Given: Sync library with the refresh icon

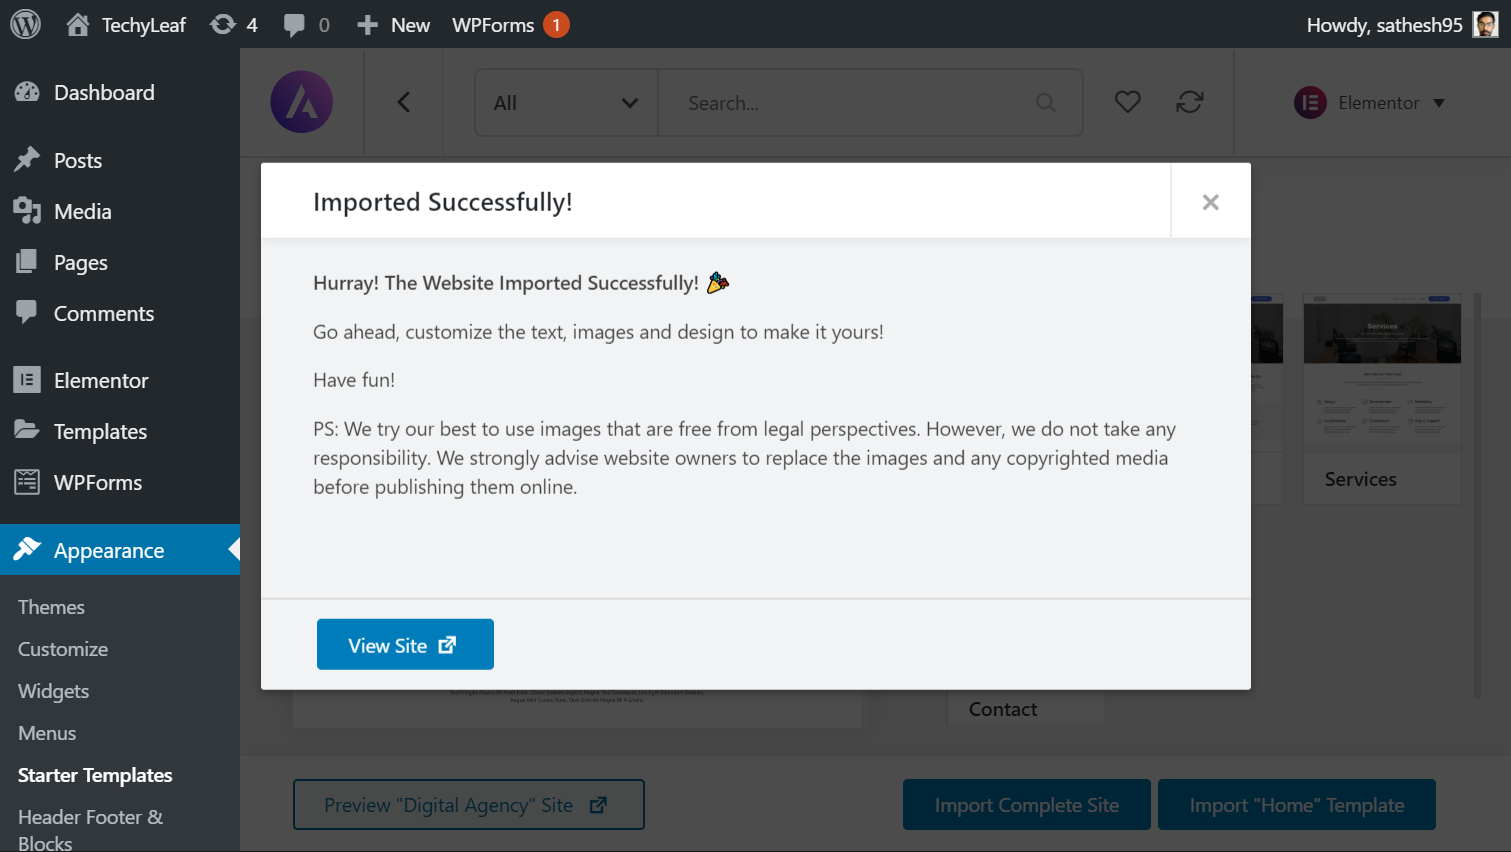Looking at the screenshot, I should click(1190, 102).
